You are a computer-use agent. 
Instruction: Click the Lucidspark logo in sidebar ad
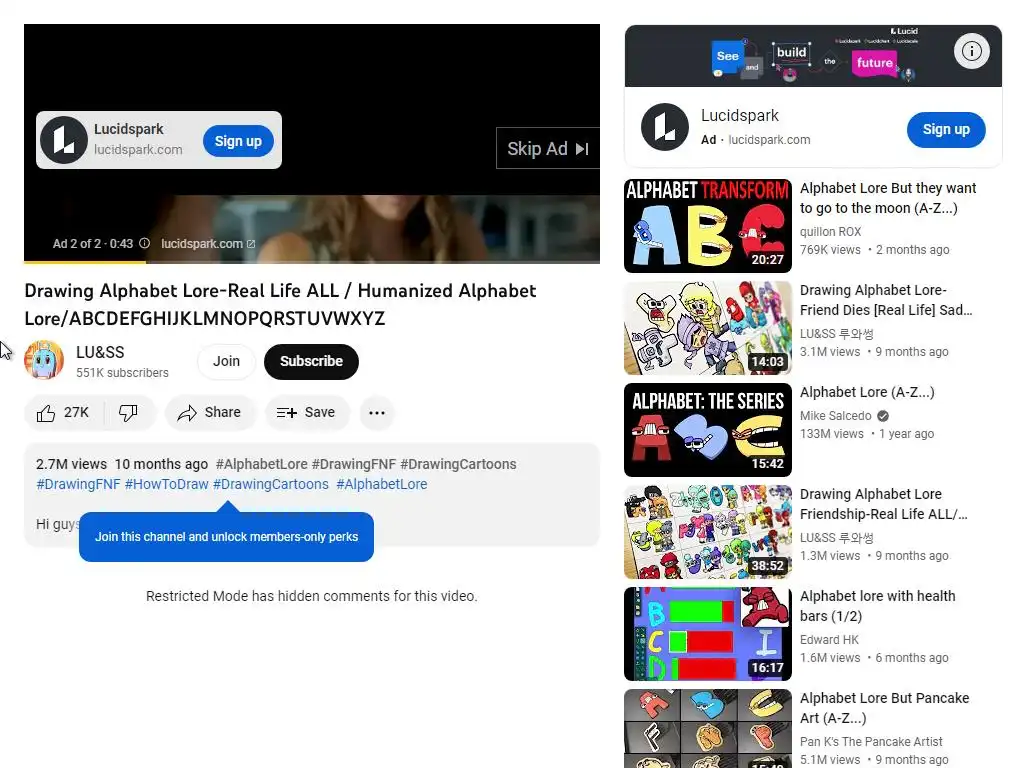(x=665, y=127)
